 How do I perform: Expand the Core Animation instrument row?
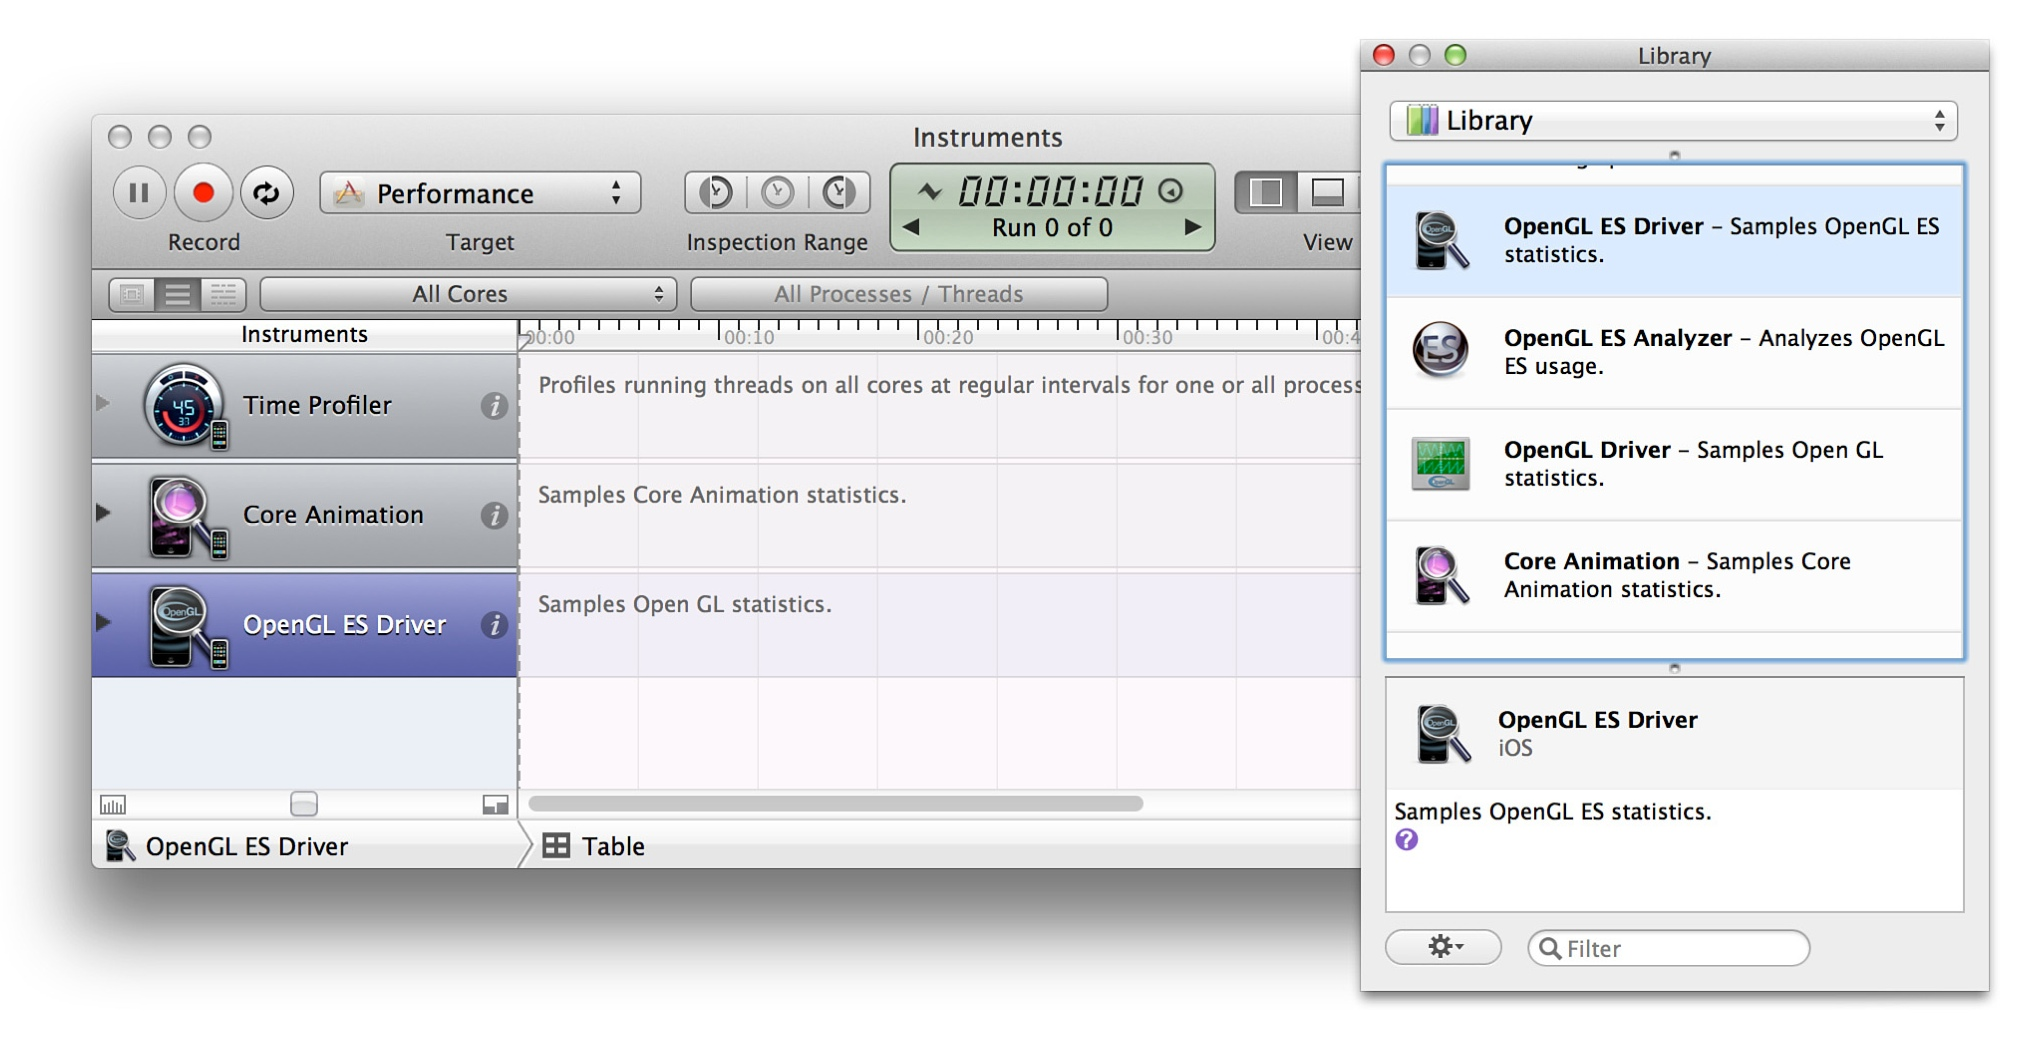tap(103, 513)
